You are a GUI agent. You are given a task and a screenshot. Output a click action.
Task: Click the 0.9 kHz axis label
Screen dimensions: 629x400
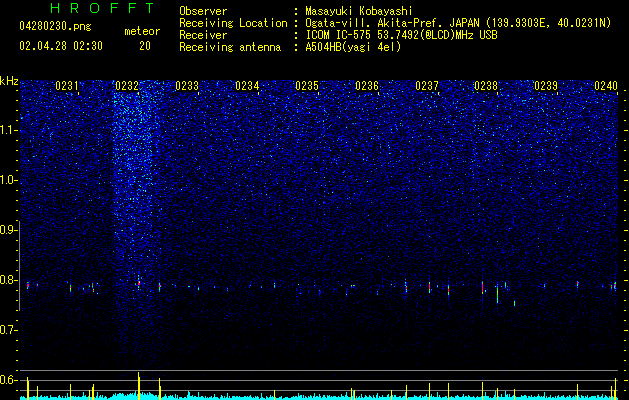(7, 230)
